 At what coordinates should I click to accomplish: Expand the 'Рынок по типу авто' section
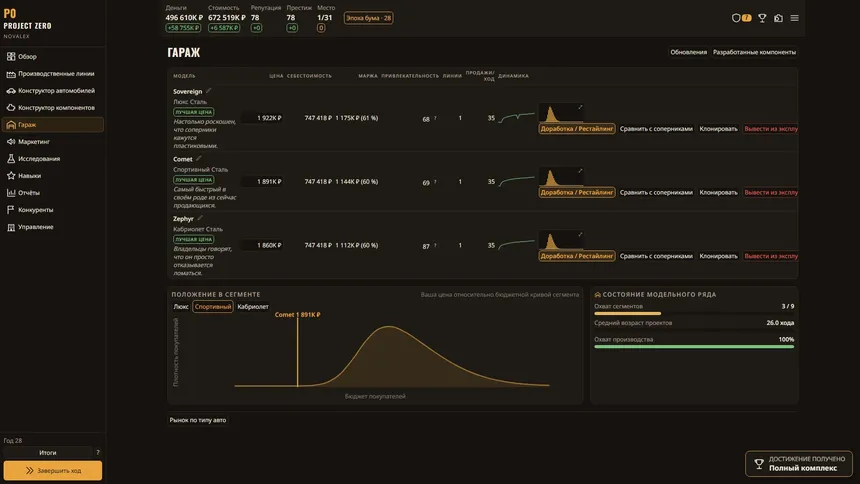pyautogui.click(x=198, y=420)
